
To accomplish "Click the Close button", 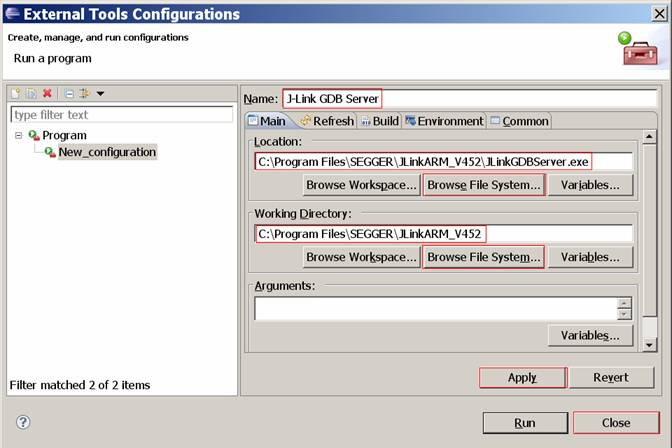I will pos(616,423).
